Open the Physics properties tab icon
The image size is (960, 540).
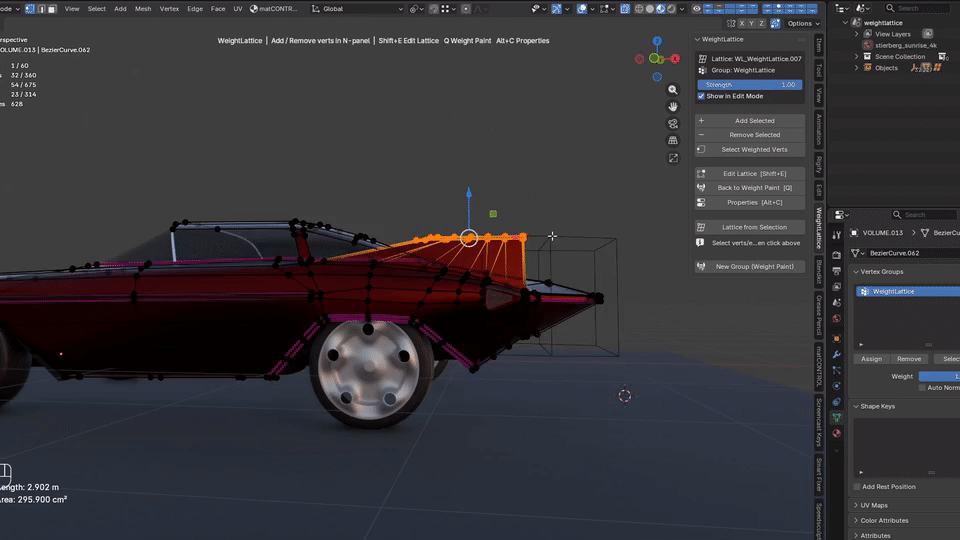pos(837,386)
